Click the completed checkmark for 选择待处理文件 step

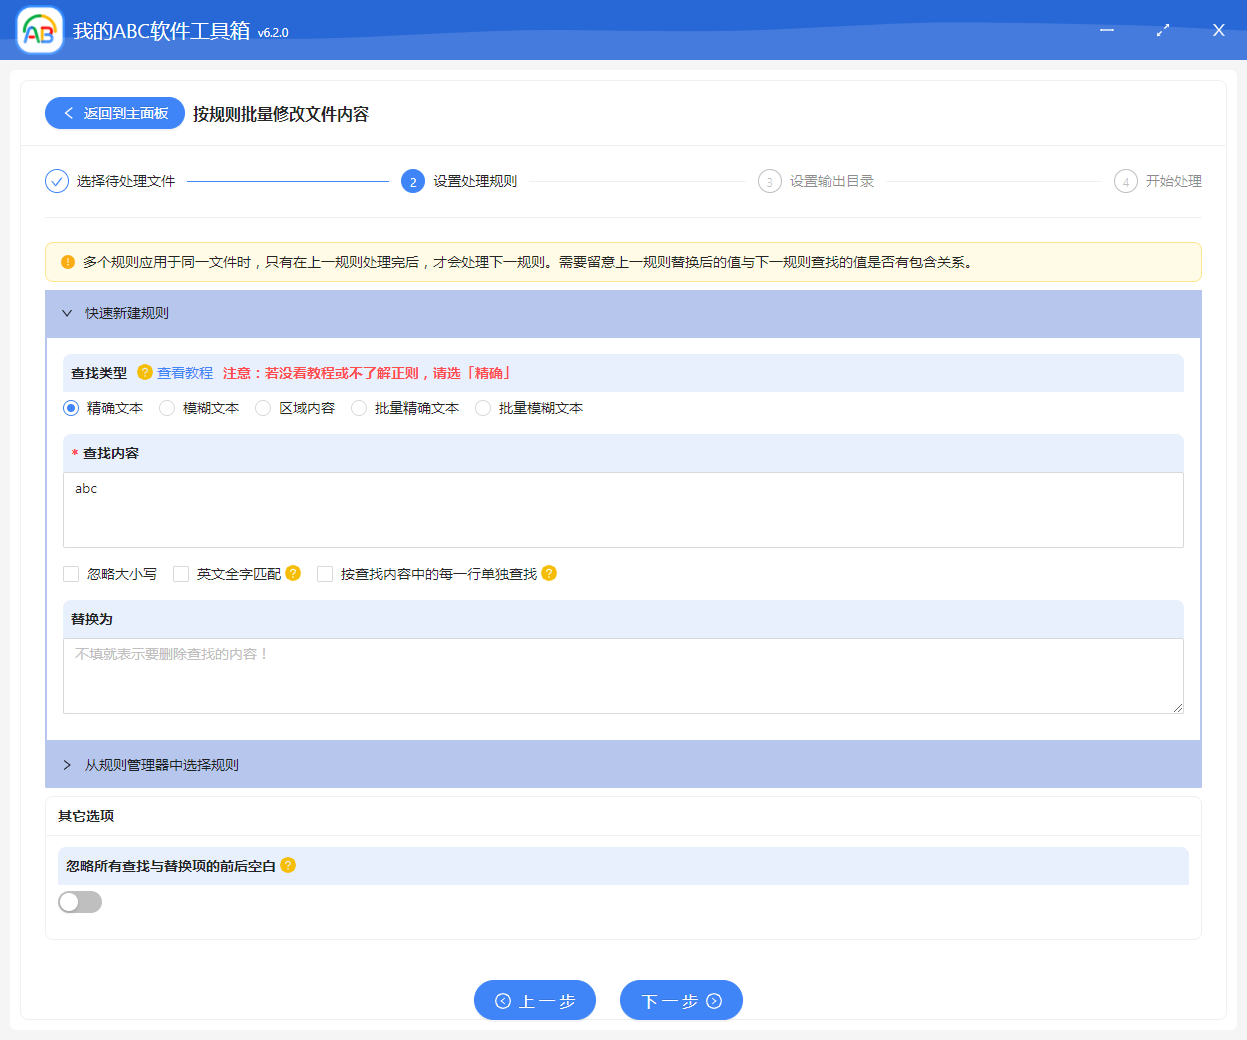(56, 181)
